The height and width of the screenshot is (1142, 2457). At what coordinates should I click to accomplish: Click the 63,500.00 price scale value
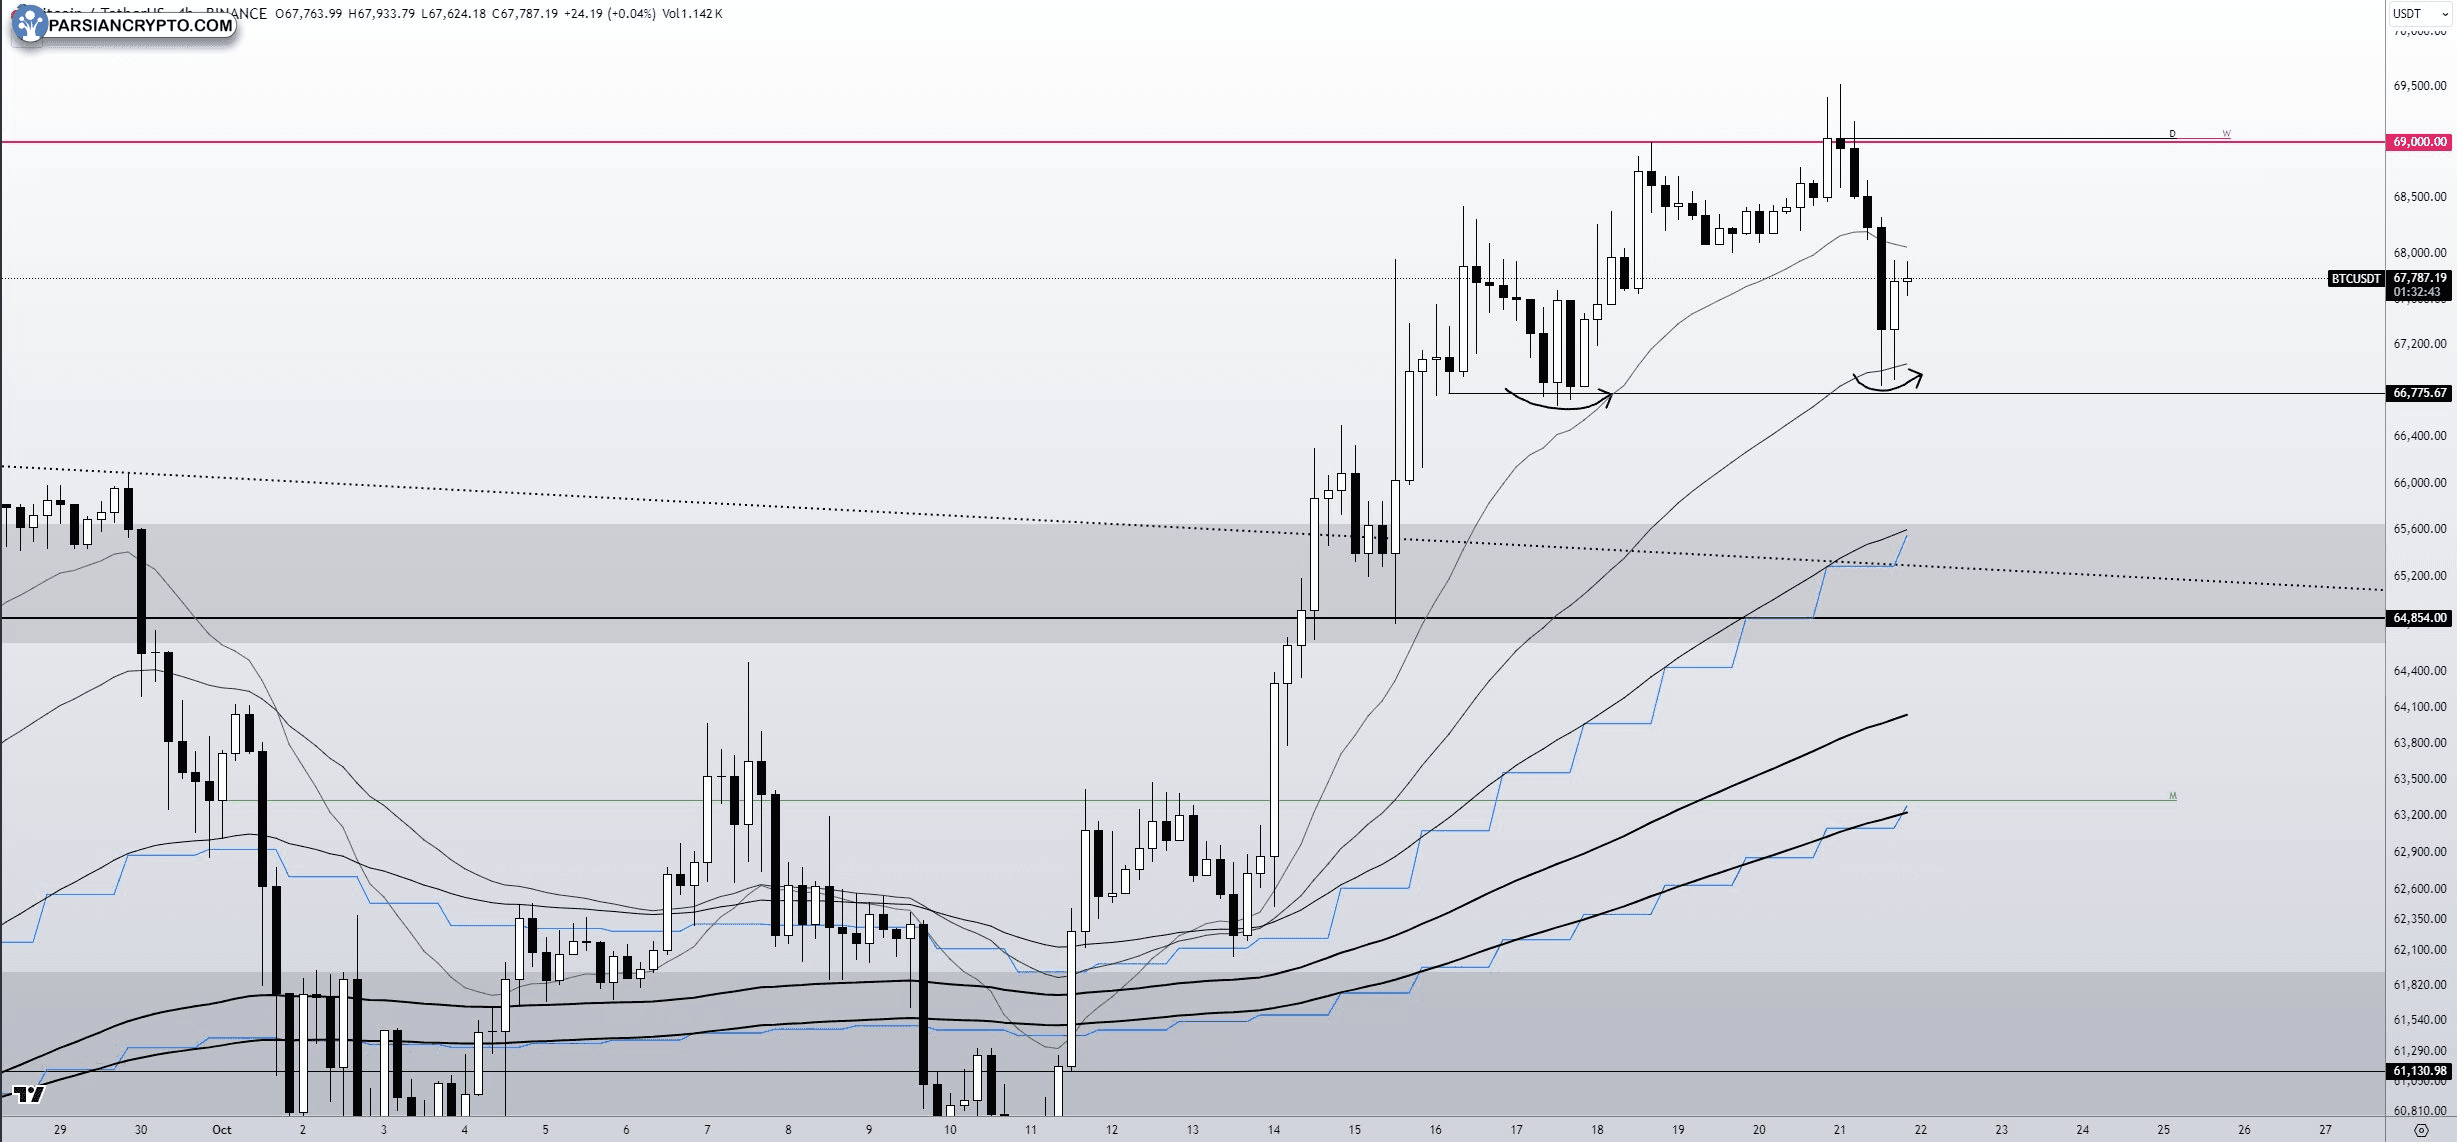(2420, 779)
